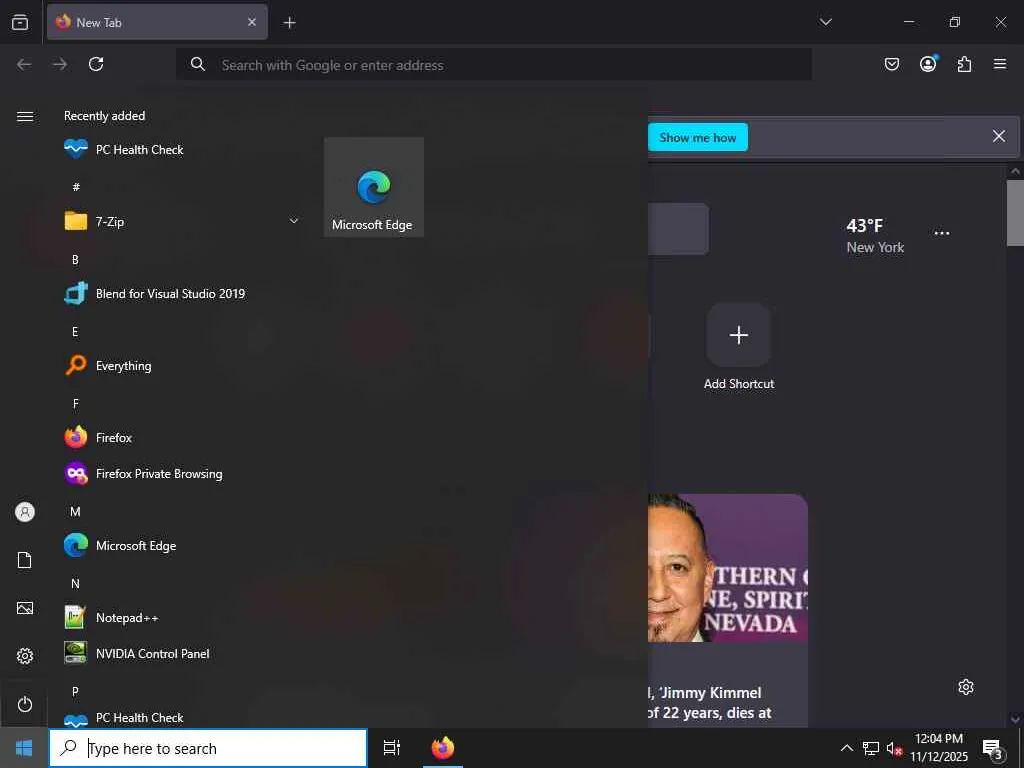Click the Firefox taskbar icon
The width and height of the screenshot is (1024, 768).
443,748
